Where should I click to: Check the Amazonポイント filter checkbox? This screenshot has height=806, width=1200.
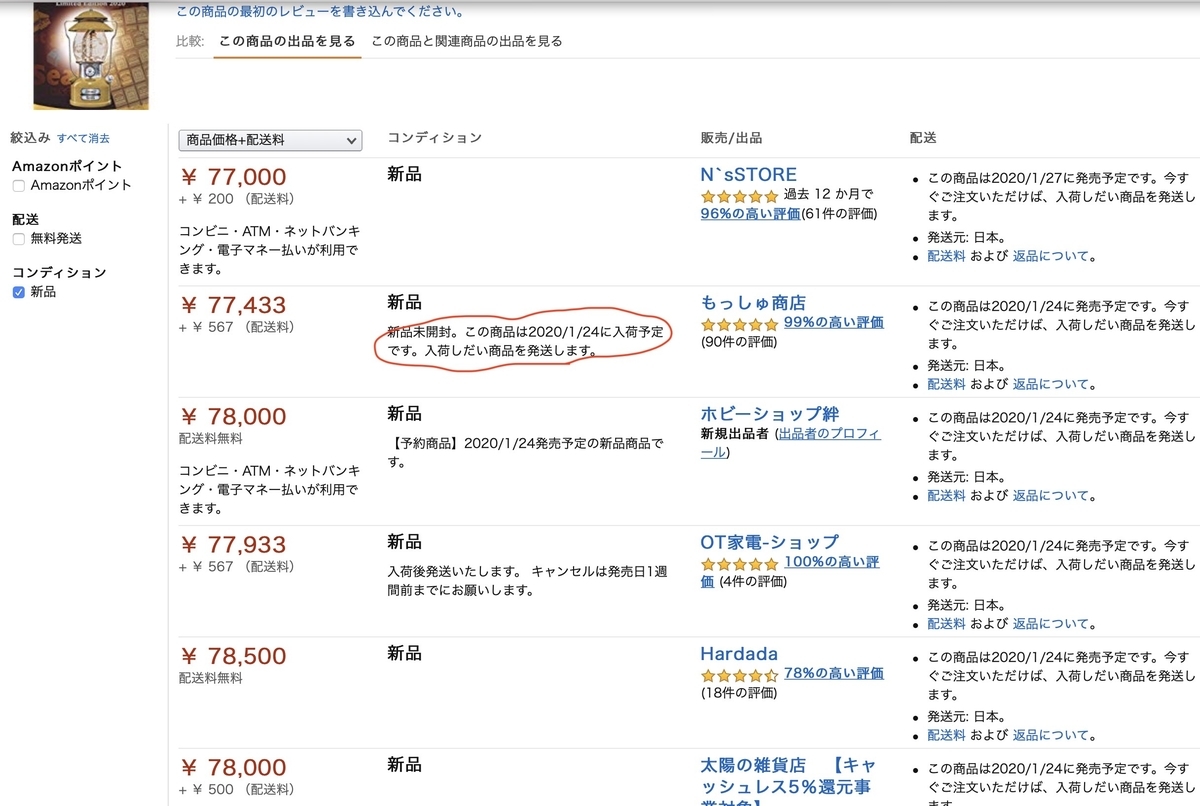click(x=19, y=185)
